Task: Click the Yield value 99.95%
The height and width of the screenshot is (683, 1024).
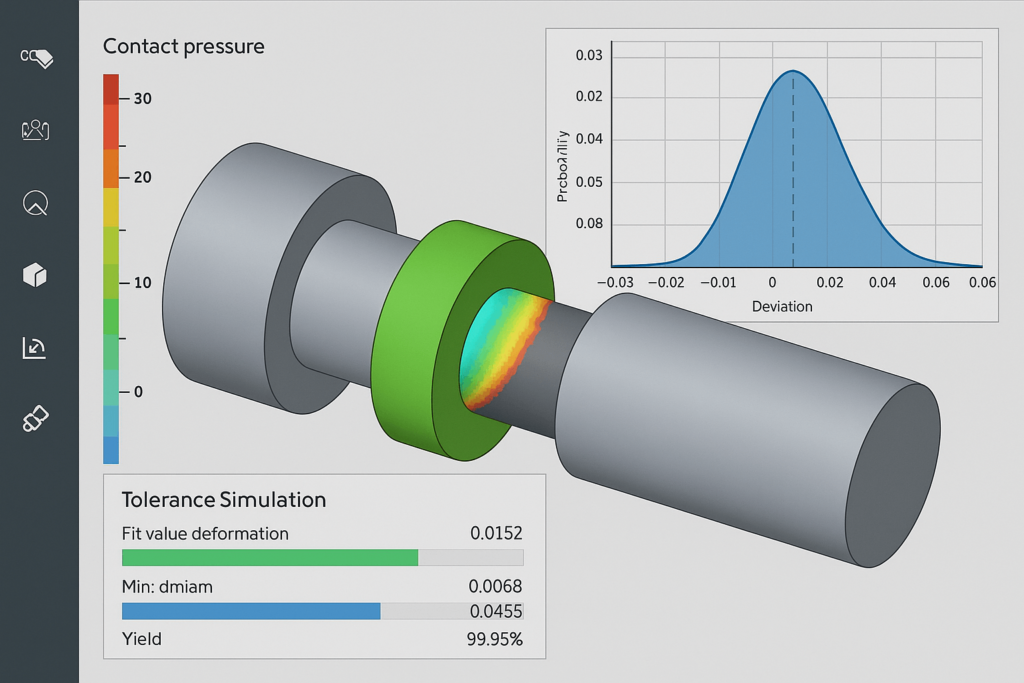Action: click(x=494, y=639)
